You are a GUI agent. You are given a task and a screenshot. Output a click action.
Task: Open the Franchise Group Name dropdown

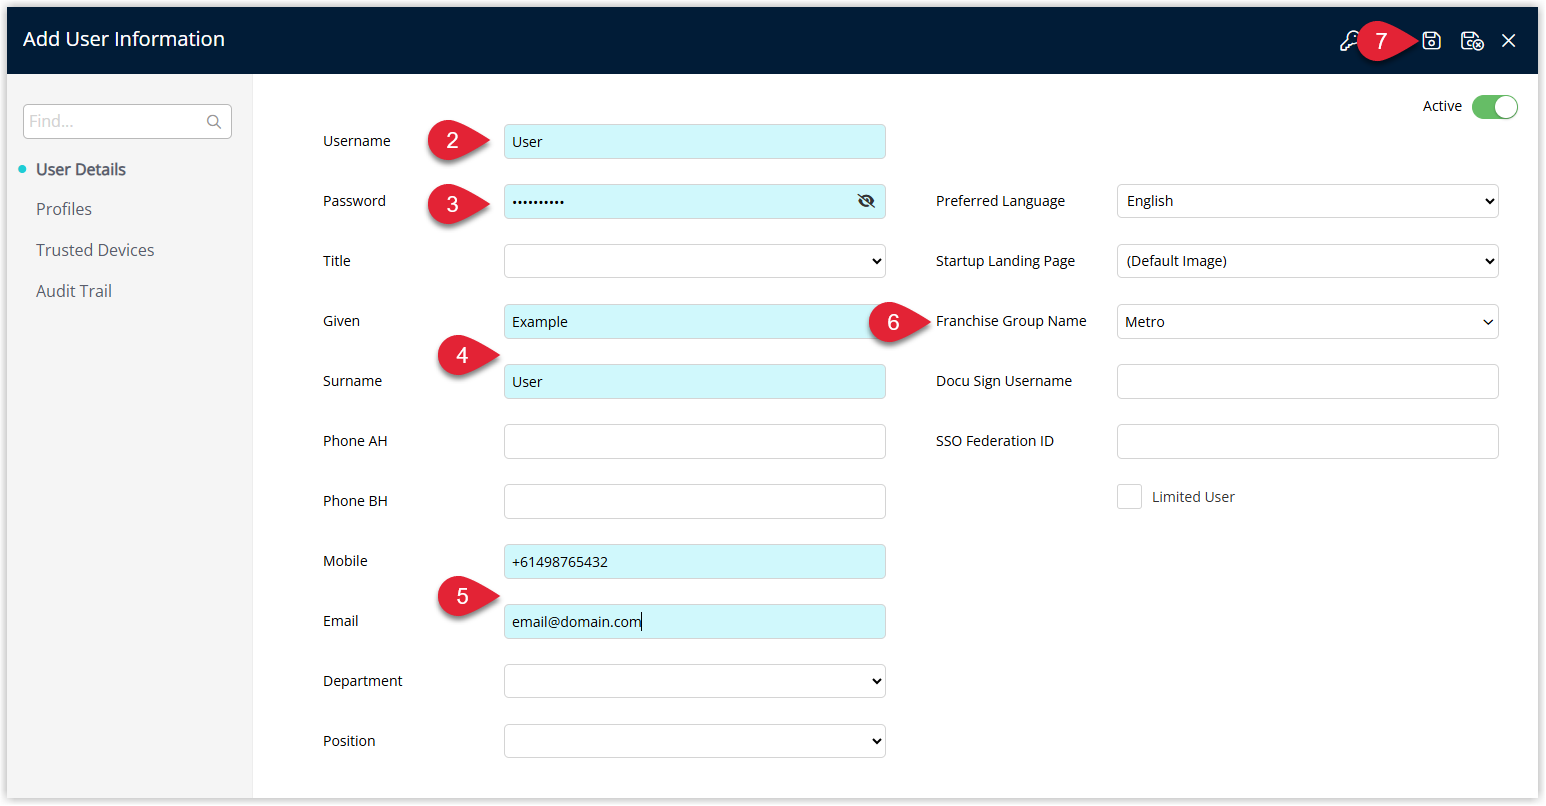[x=1307, y=322]
